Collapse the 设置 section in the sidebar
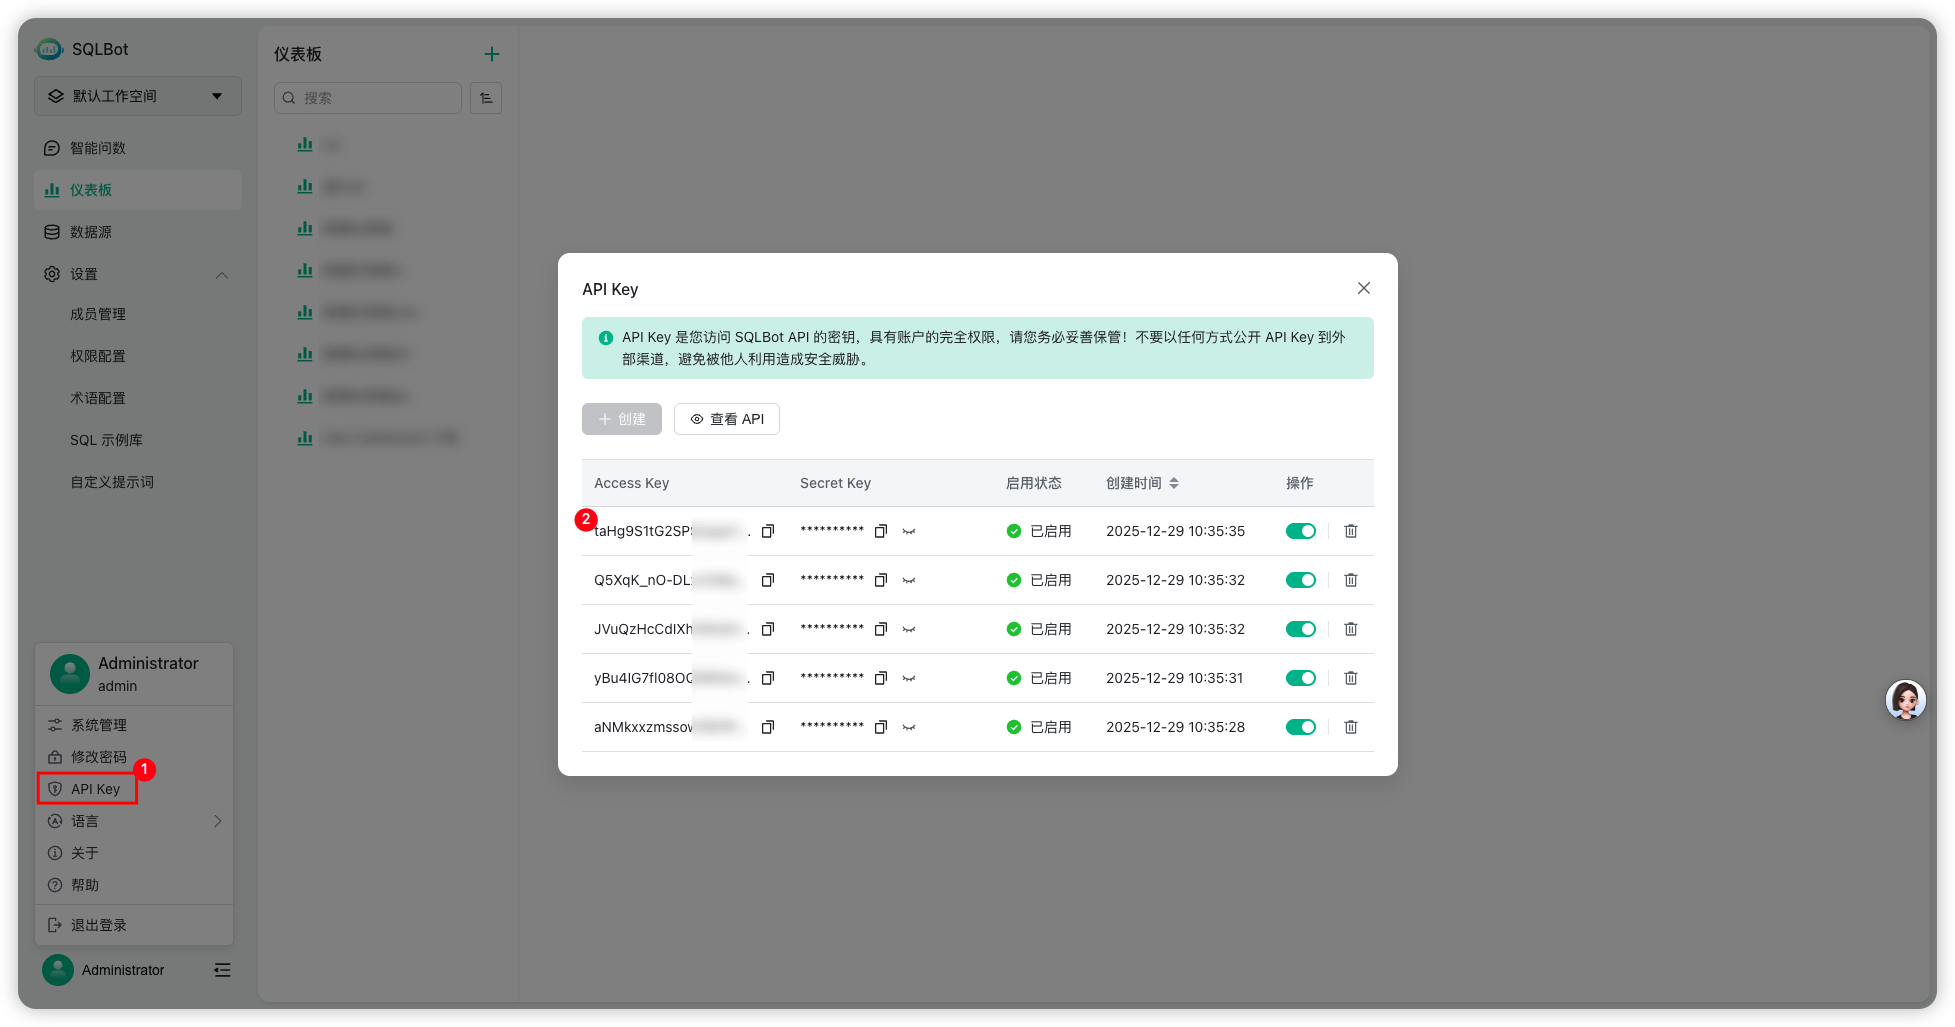The width and height of the screenshot is (1955, 1027). click(x=222, y=275)
